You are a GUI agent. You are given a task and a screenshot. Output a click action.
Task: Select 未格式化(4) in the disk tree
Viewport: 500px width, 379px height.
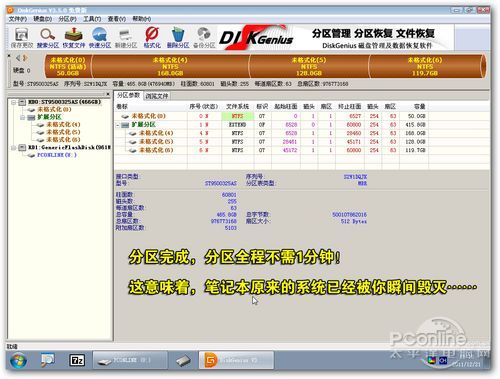pos(63,125)
